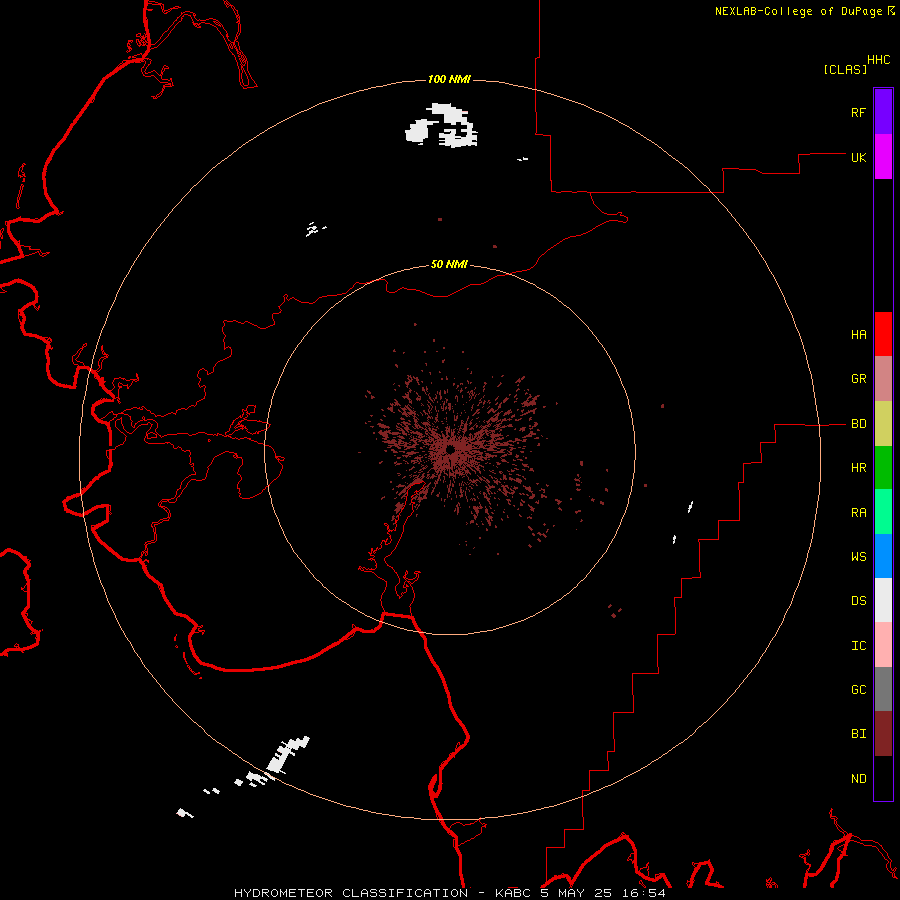Screen dimensions: 900x900
Task: Click the DS legend label
Action: (x=858, y=600)
